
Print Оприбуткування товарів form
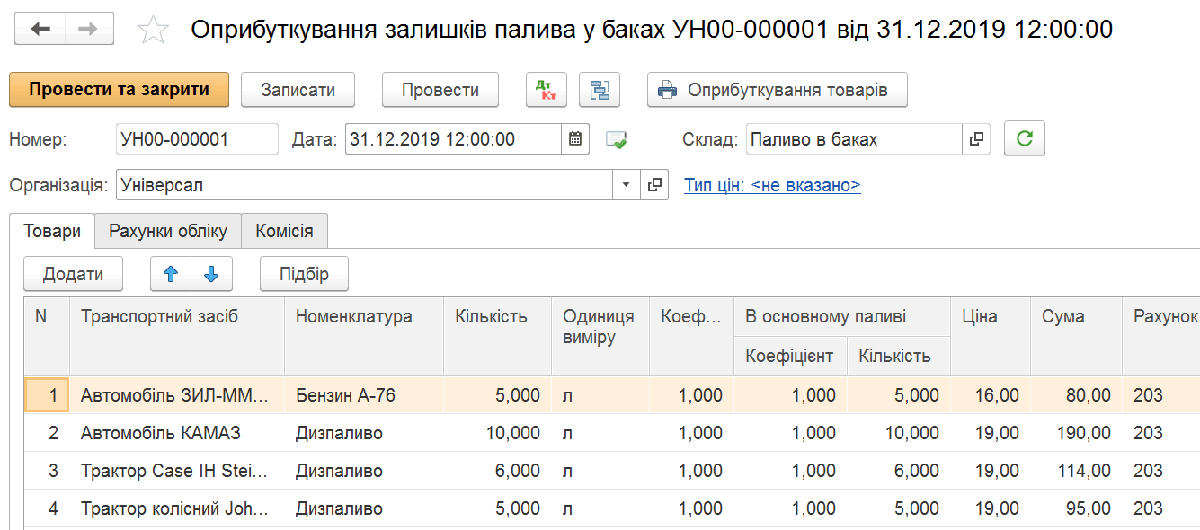point(777,90)
